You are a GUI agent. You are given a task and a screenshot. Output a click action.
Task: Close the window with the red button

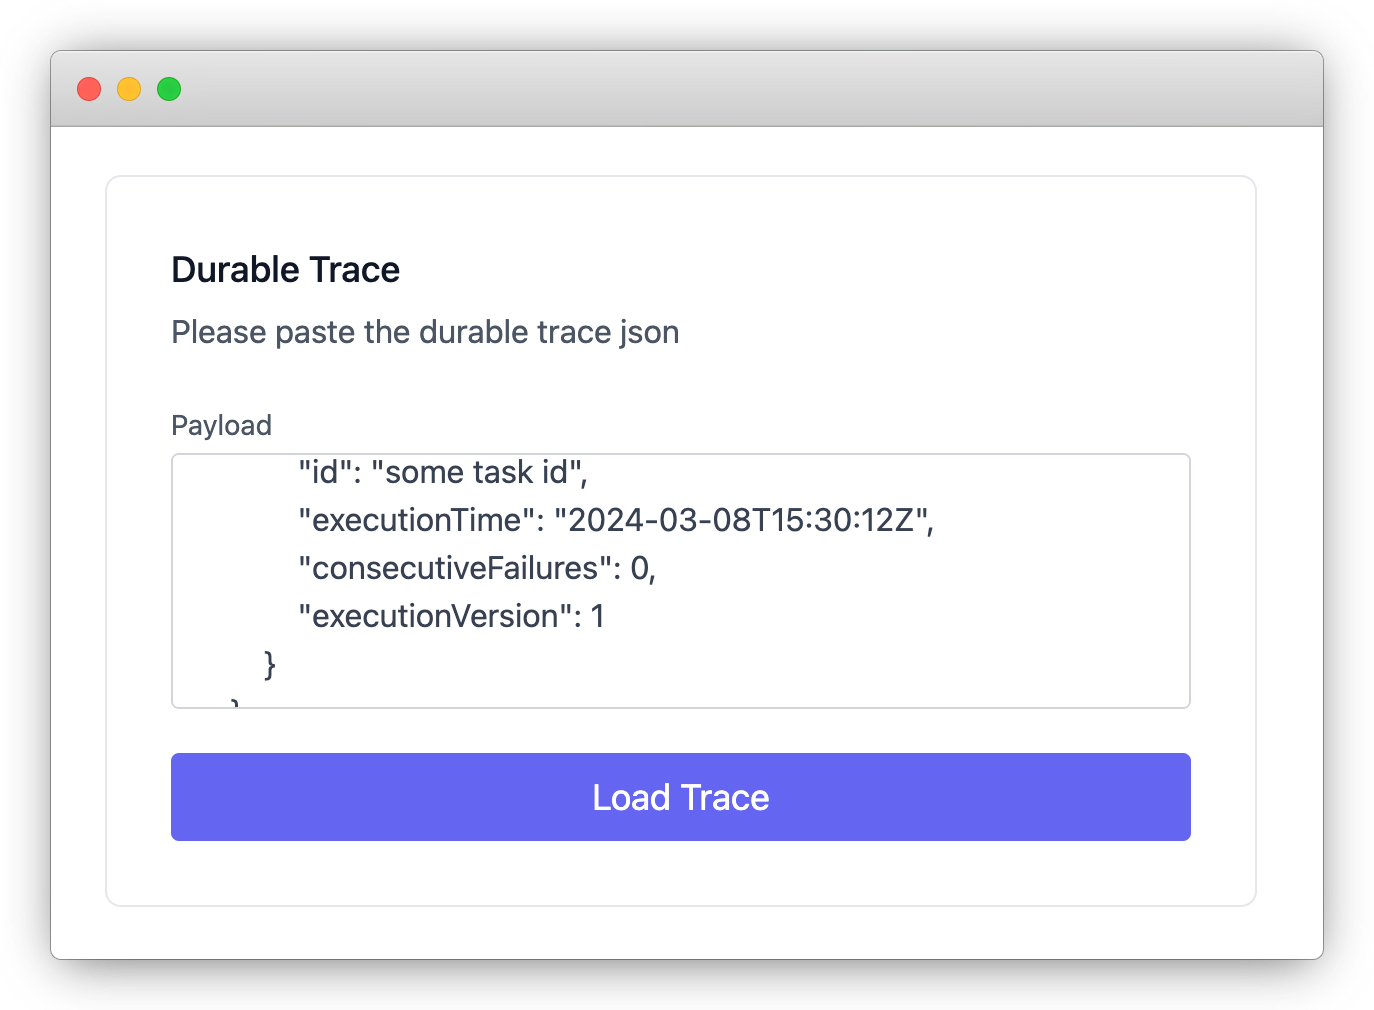(89, 89)
